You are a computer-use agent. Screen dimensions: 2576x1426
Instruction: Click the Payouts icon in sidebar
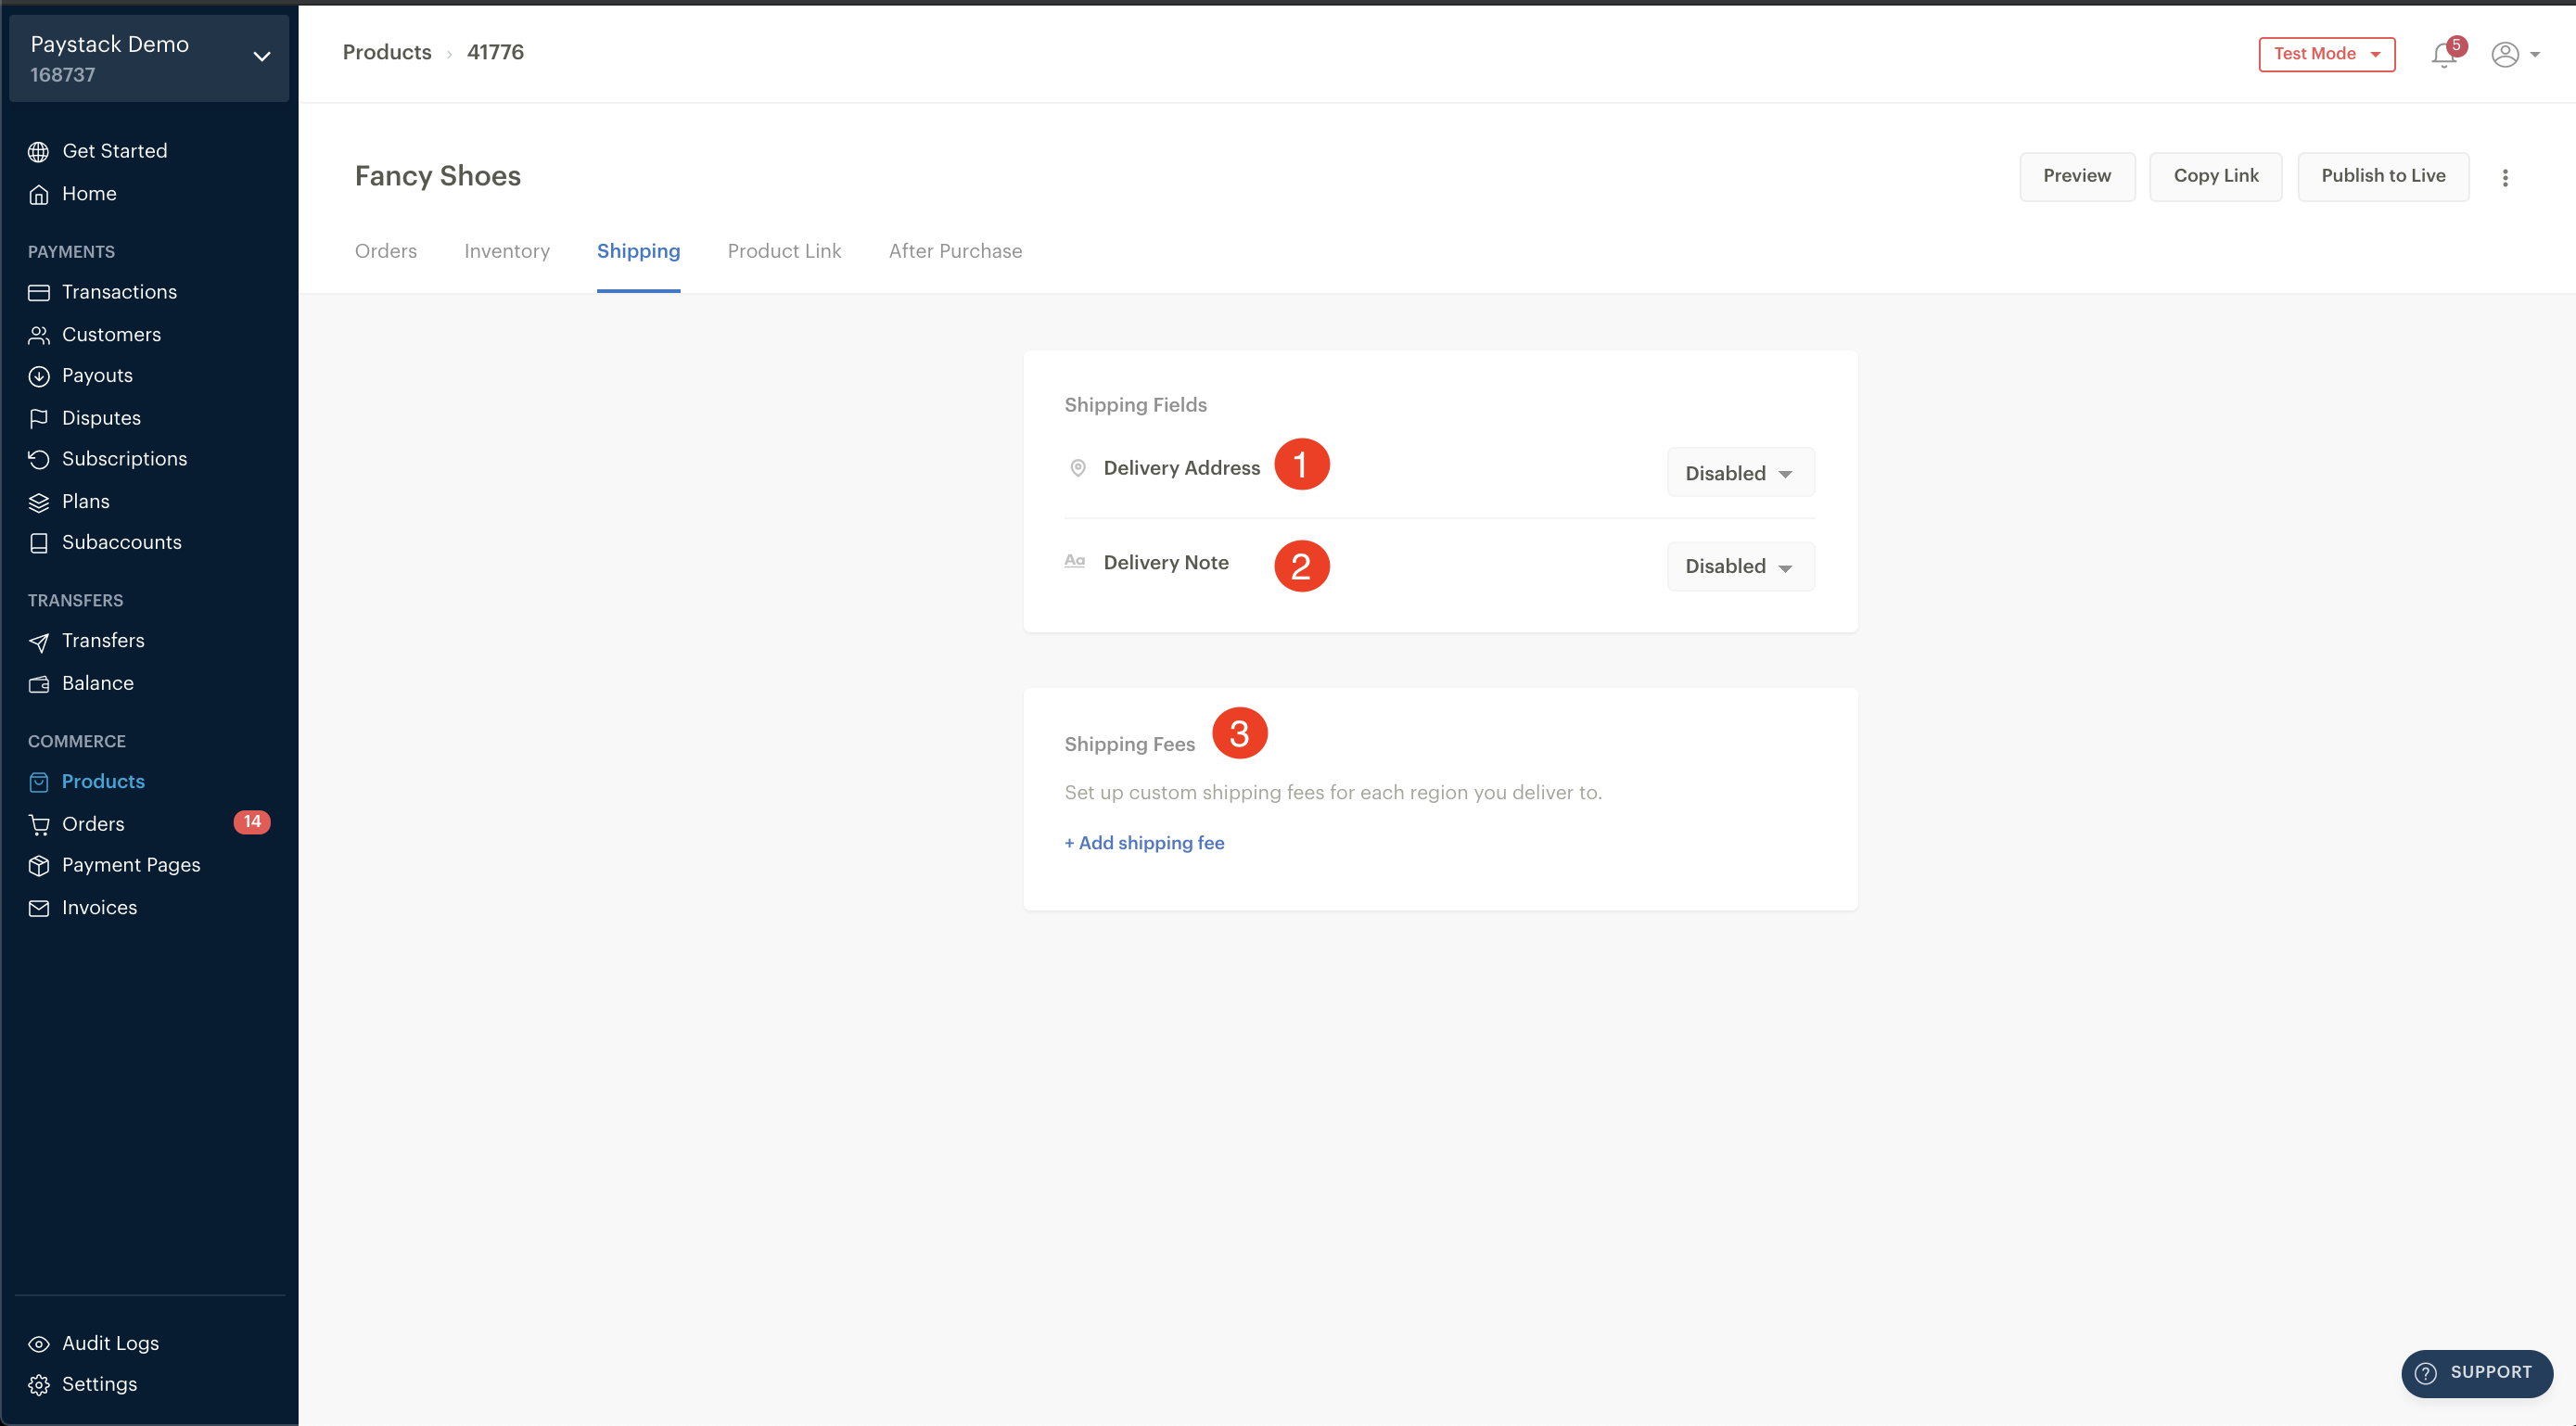point(39,376)
